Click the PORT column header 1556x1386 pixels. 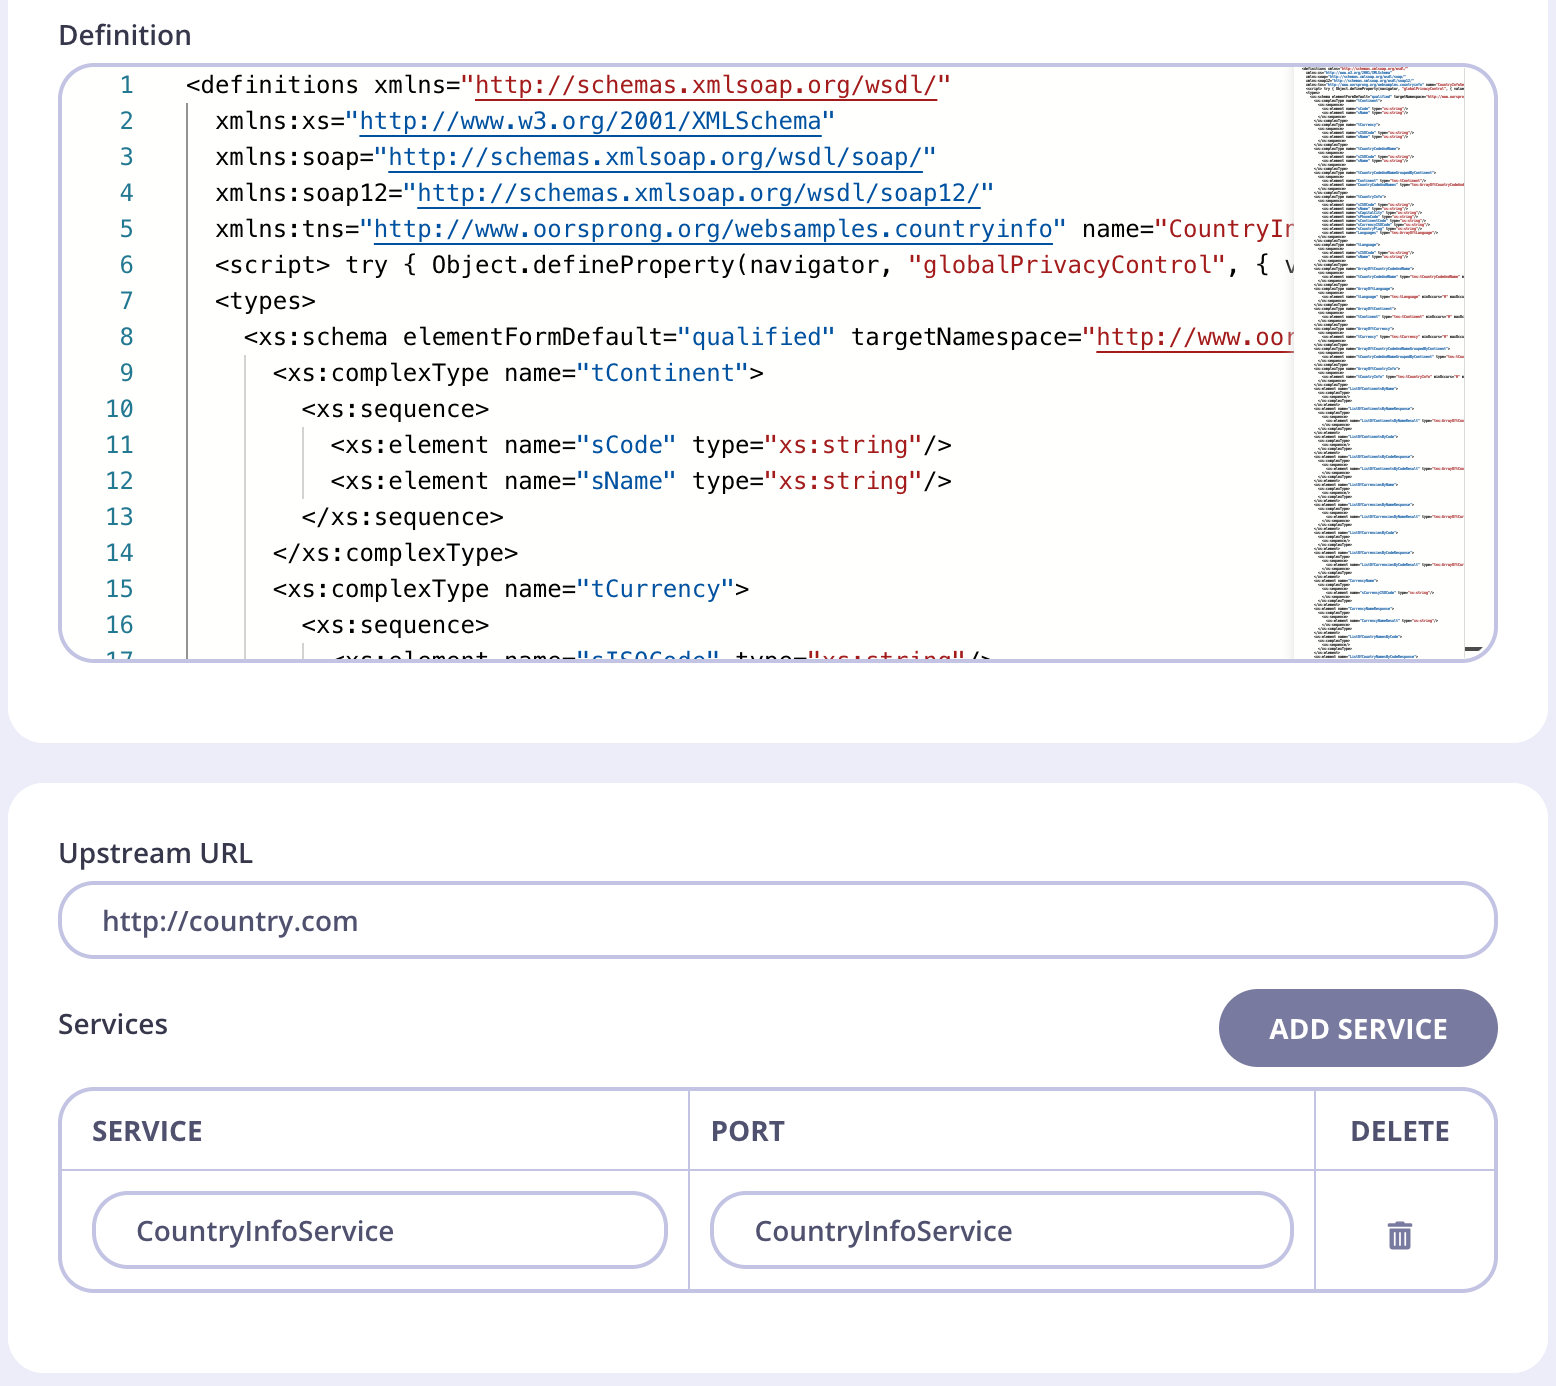[x=747, y=1131]
